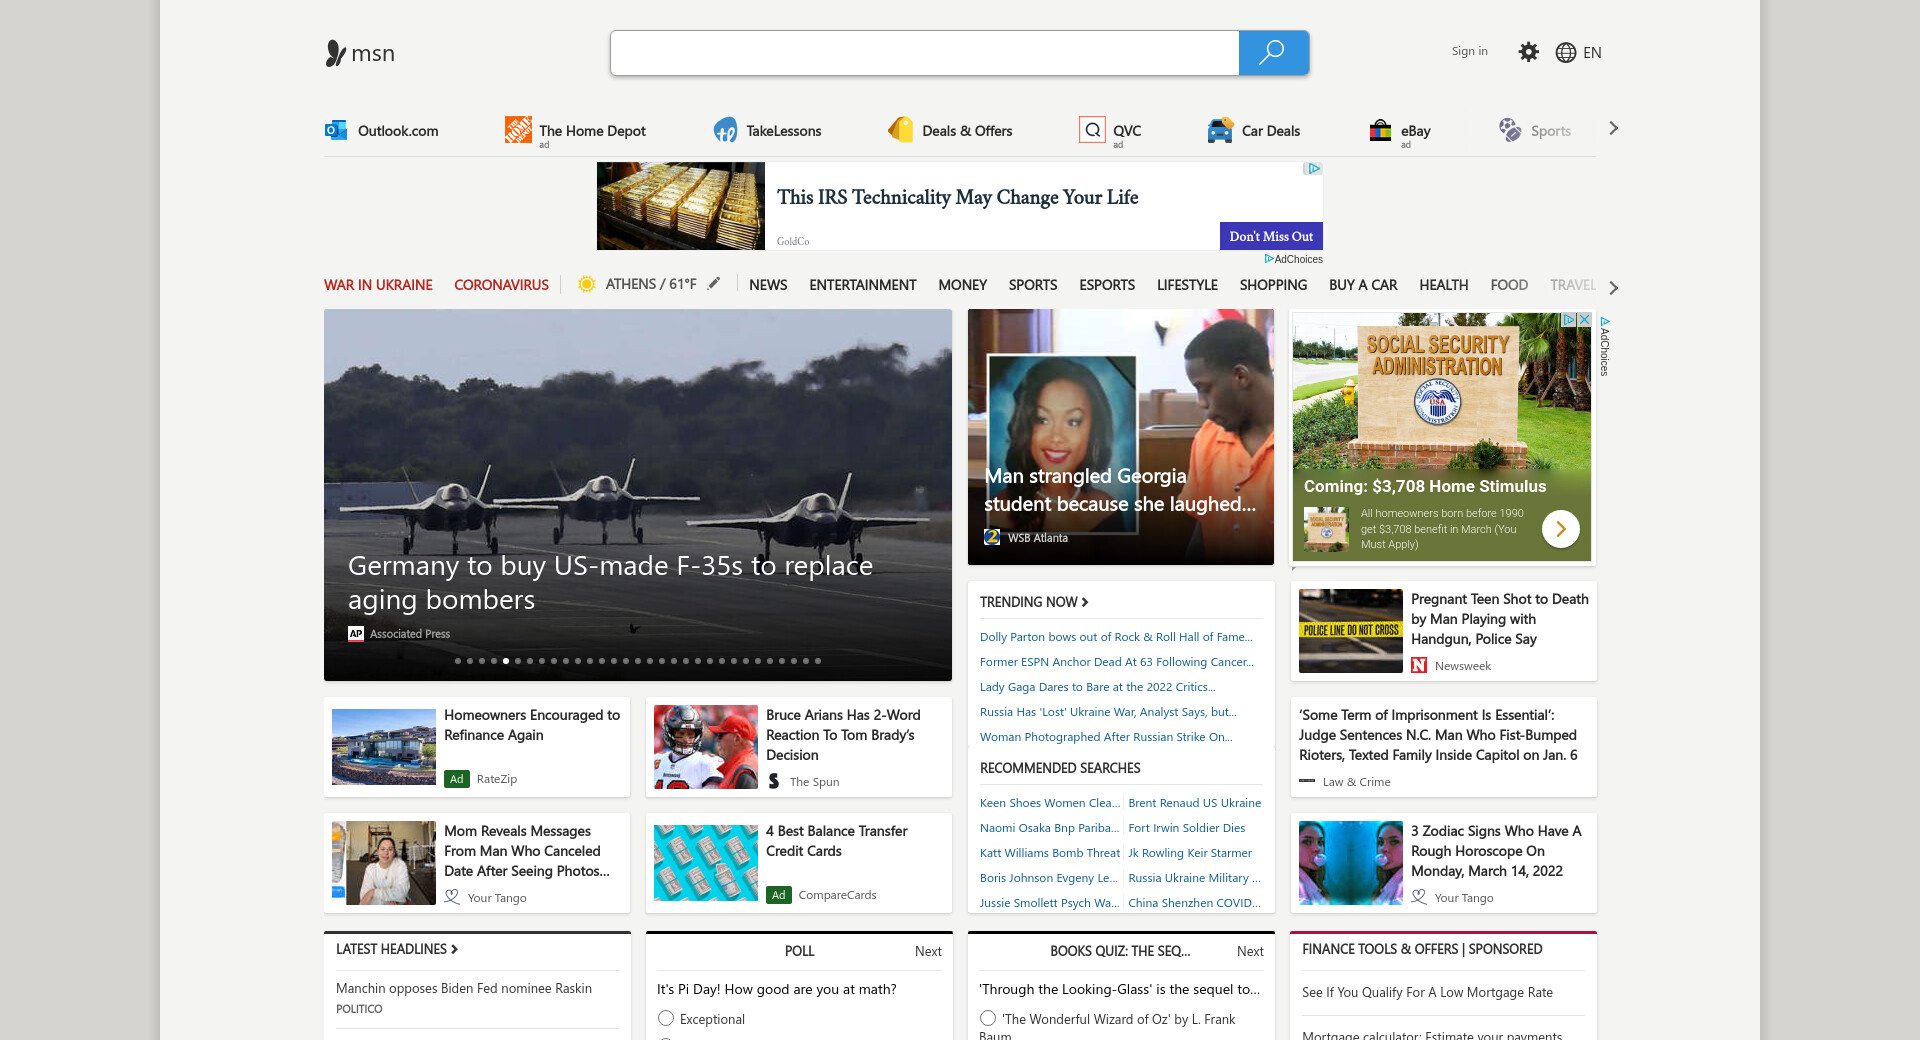Open the Sports shortcut icon
The height and width of the screenshot is (1040, 1920).
(x=1510, y=130)
